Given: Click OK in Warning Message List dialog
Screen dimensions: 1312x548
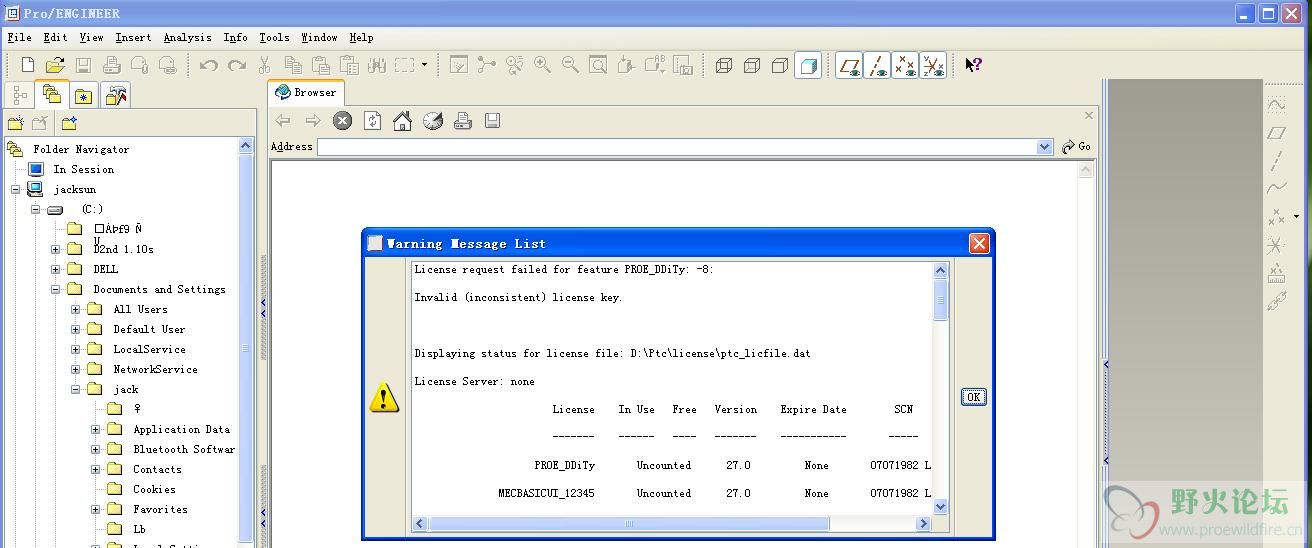Looking at the screenshot, I should click(973, 397).
